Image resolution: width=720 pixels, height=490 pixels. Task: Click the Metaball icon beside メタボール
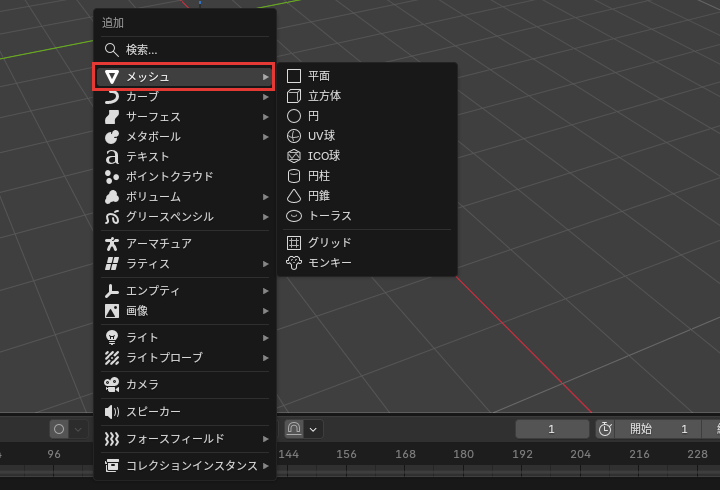[112, 137]
